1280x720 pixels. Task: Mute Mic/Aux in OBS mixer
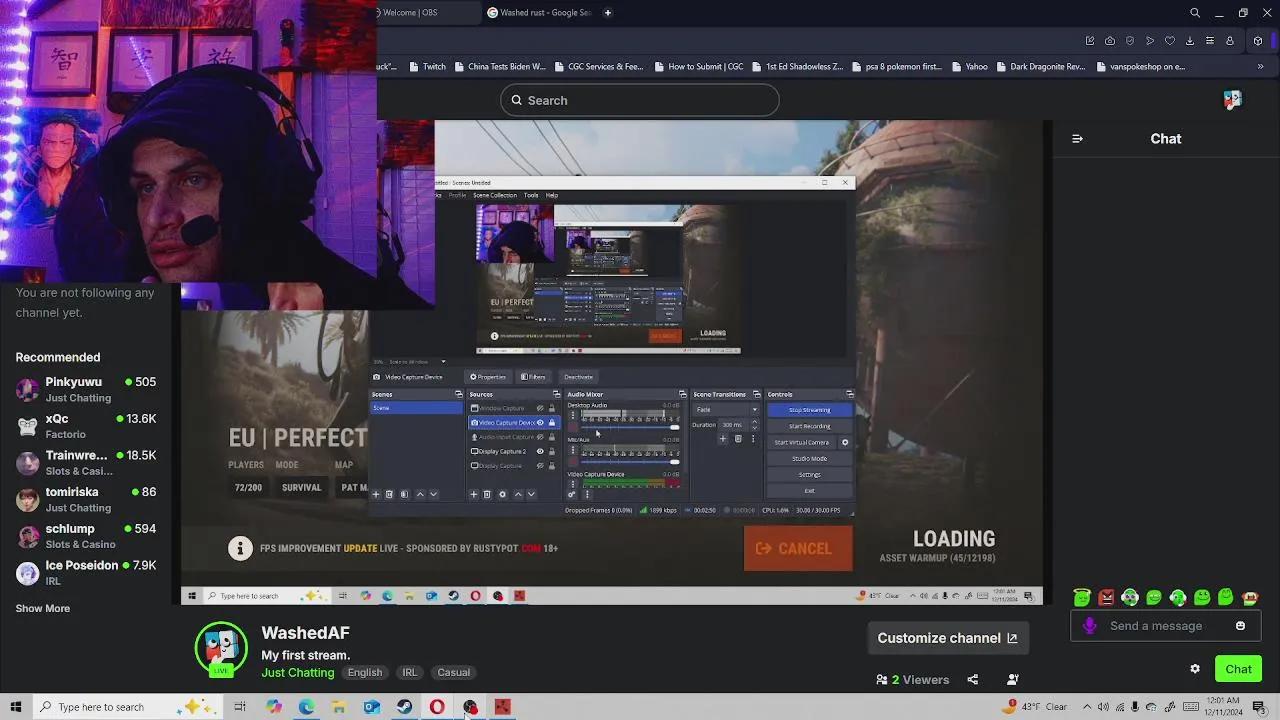[573, 462]
